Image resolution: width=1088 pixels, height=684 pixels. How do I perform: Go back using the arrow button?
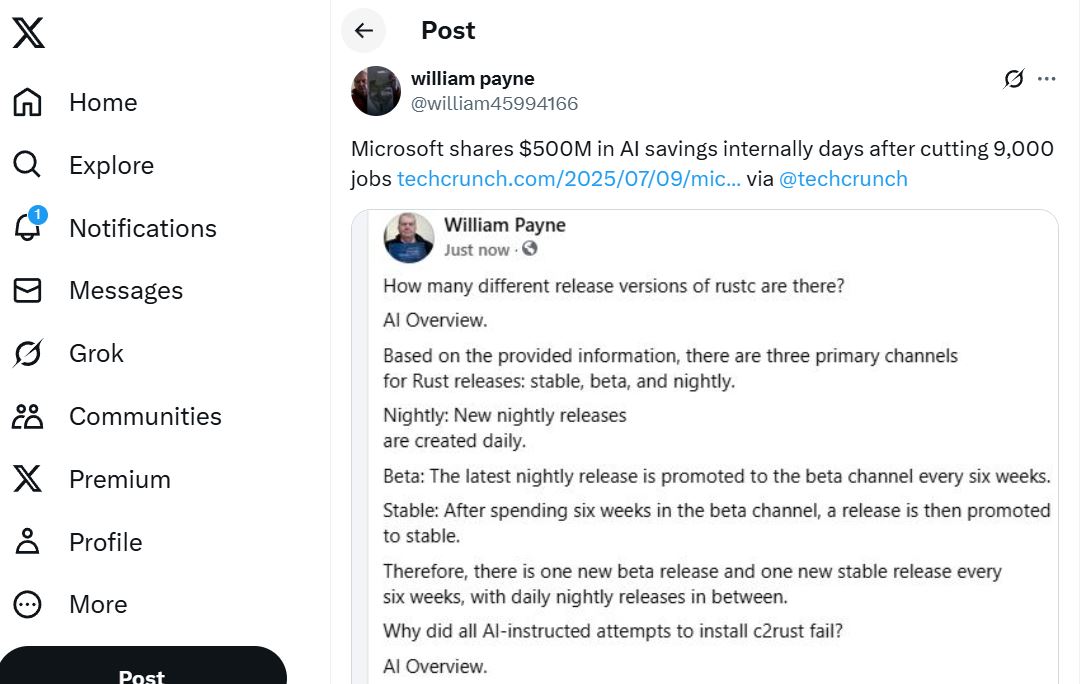pyautogui.click(x=364, y=31)
